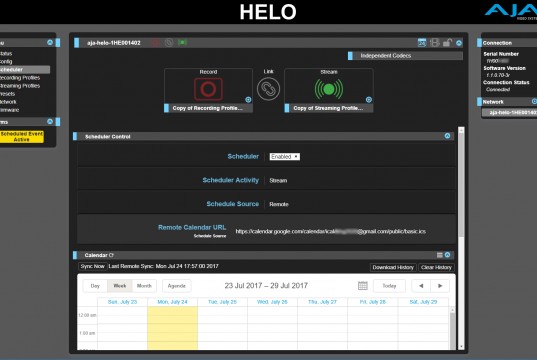
Task: Open Streaming Profiles menu item
Action: coord(20,86)
